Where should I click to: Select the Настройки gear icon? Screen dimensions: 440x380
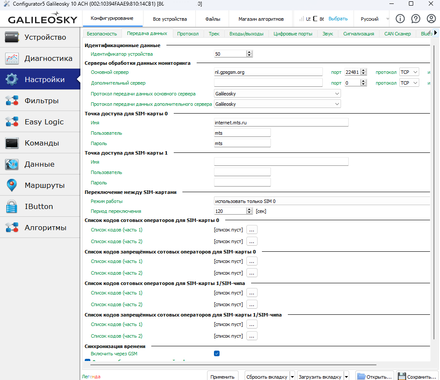pos(12,79)
